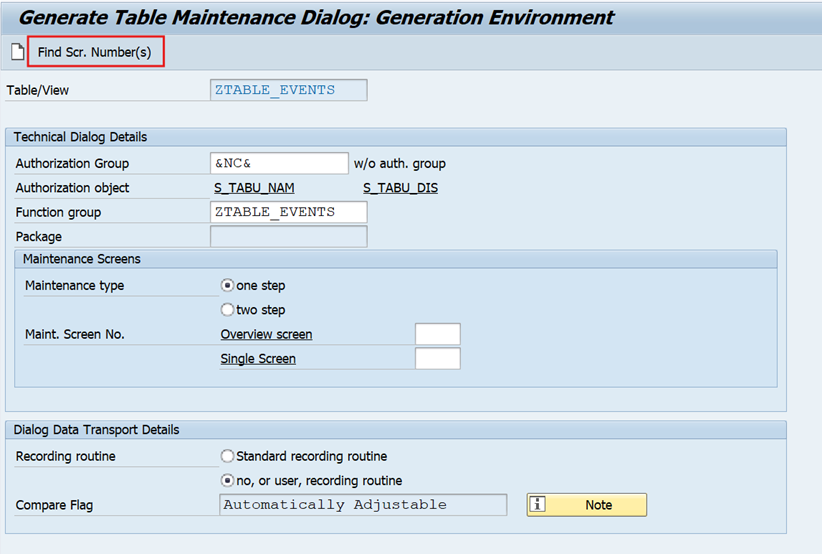Click the empty Package field
Screen dimensions: 822x554
(288, 237)
